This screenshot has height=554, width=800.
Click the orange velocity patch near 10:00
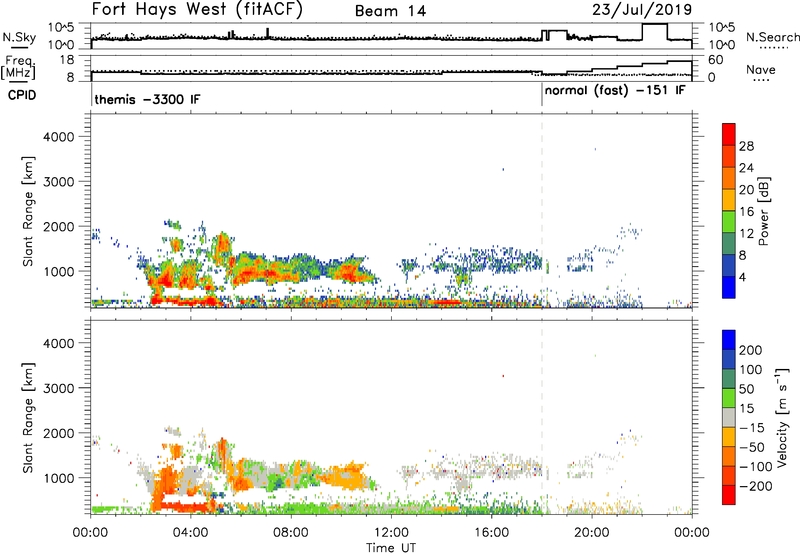click(347, 475)
